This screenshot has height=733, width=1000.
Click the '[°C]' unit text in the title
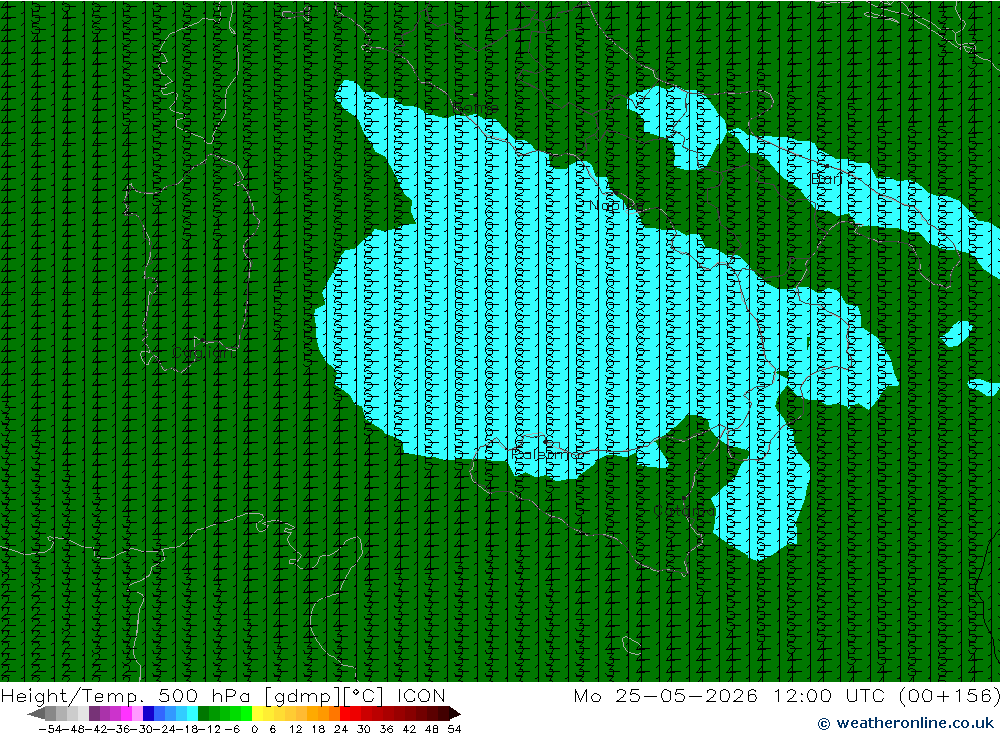tap(364, 695)
